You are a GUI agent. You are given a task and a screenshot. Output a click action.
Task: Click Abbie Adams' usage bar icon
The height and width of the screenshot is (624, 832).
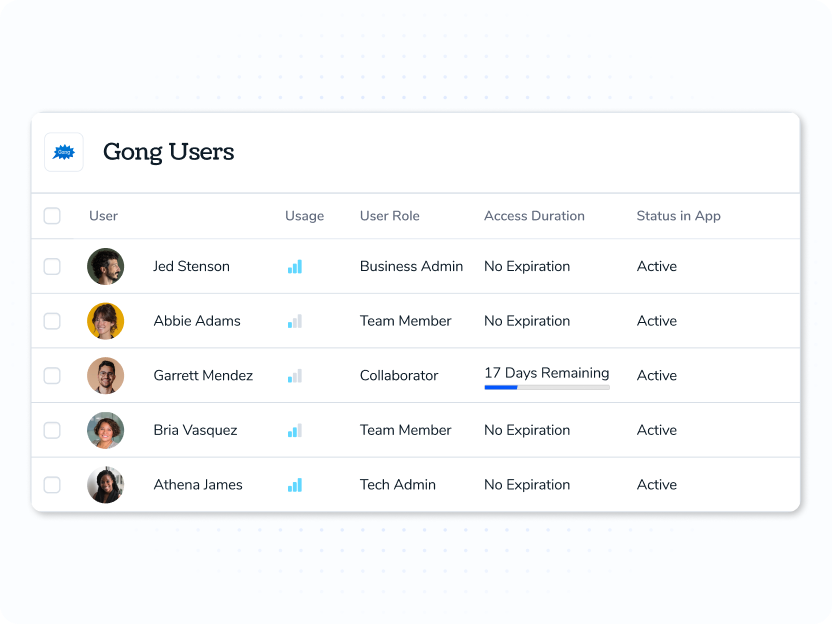coord(295,321)
